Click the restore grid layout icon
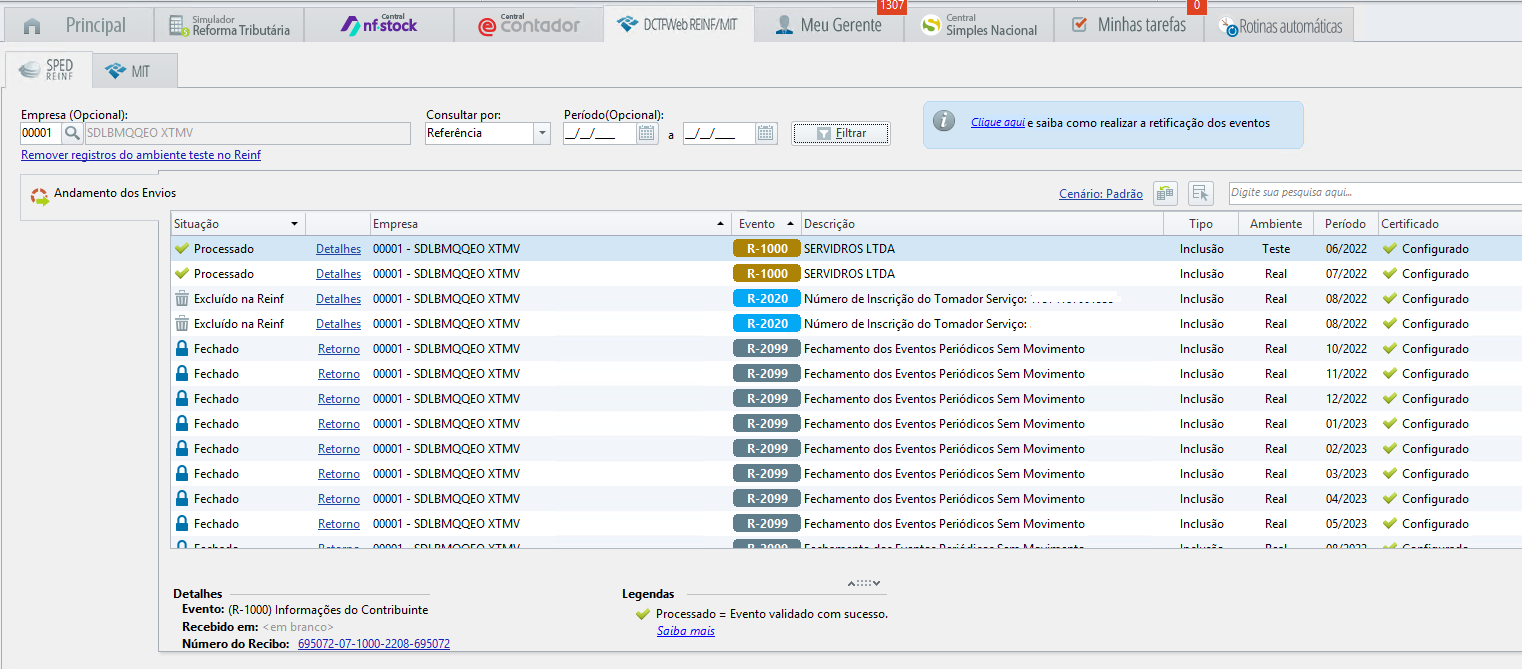The image size is (1522, 669). [x=1165, y=194]
